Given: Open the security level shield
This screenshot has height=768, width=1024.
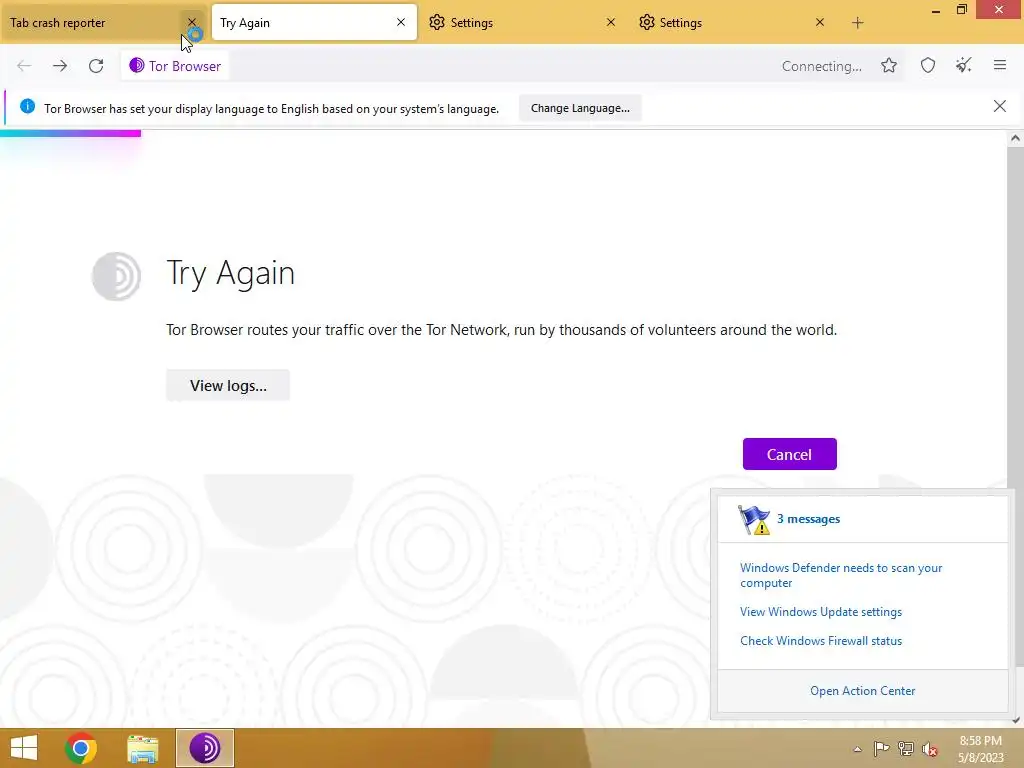Looking at the screenshot, I should pos(928,65).
